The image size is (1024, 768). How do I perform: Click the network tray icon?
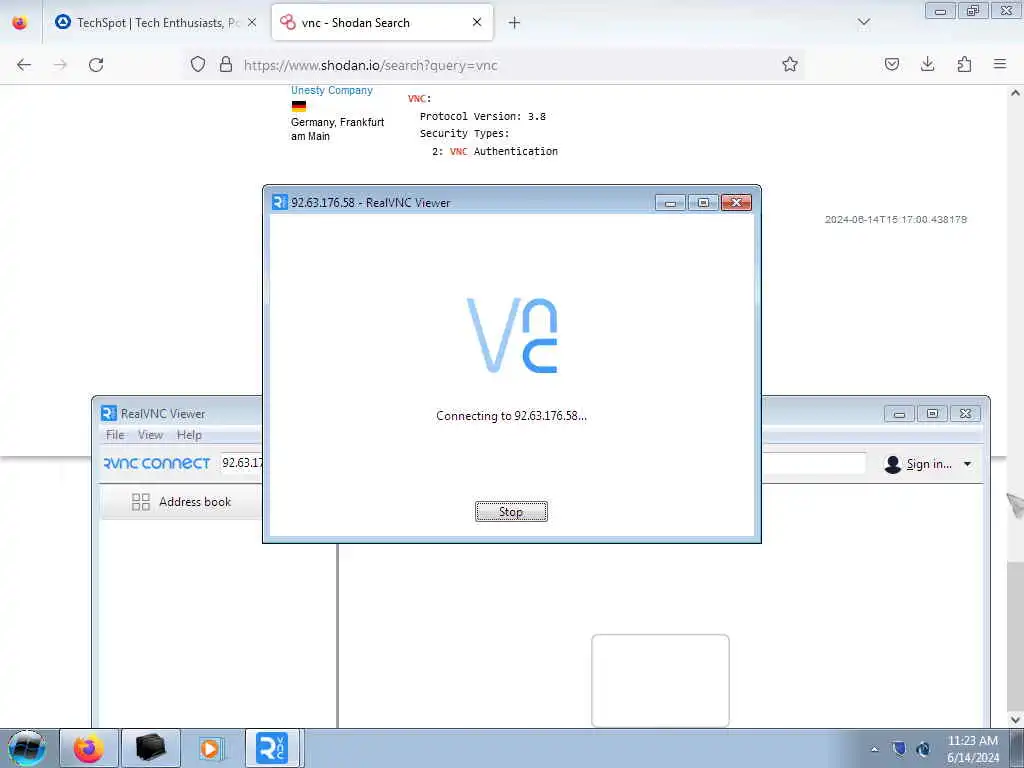point(923,749)
